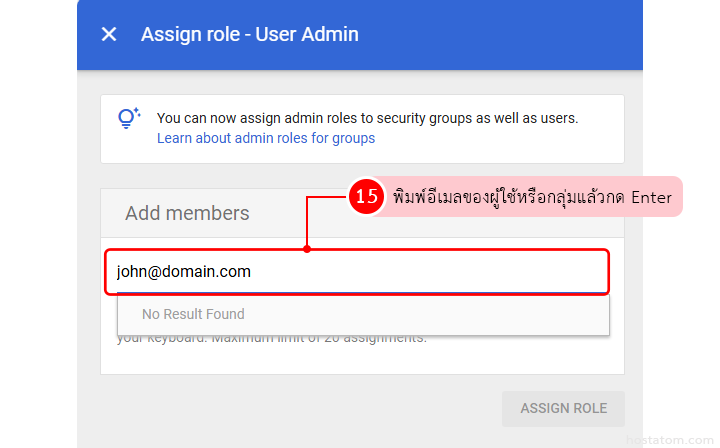Click the Assign role - User Admin title
Screen dimensions: 720x448
[x=249, y=34]
